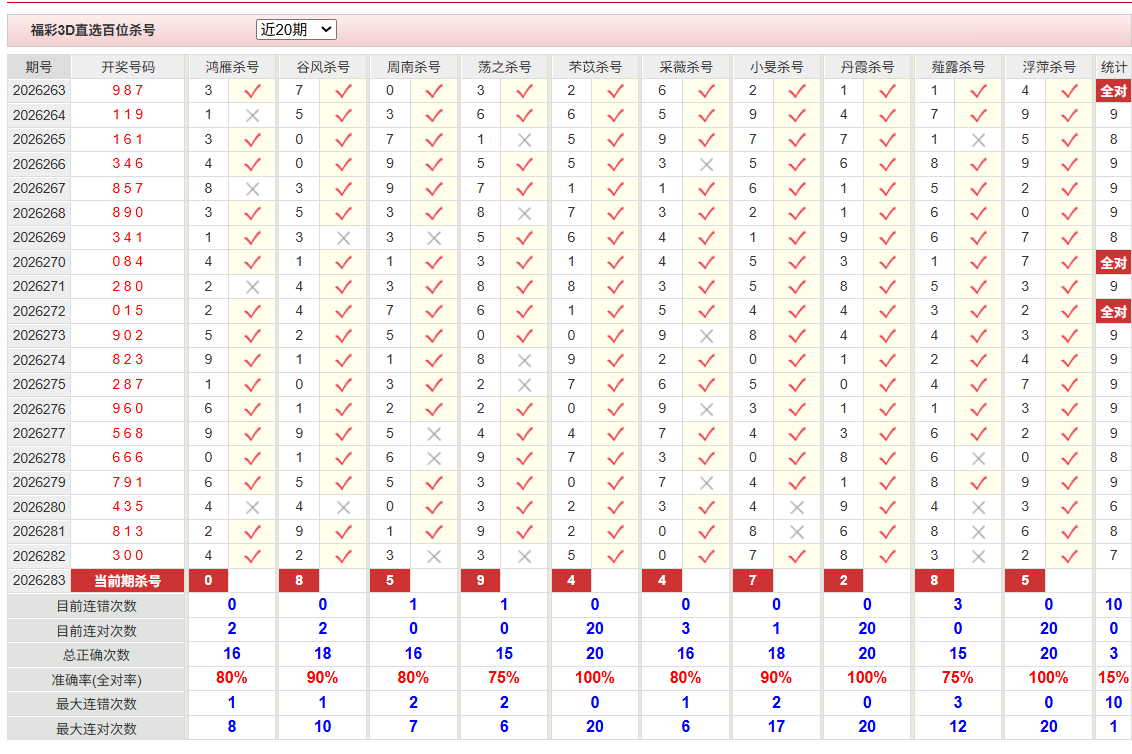Click the winning number 987 in row 2026263
Viewport: 1132px width, 754px height.
click(x=128, y=90)
